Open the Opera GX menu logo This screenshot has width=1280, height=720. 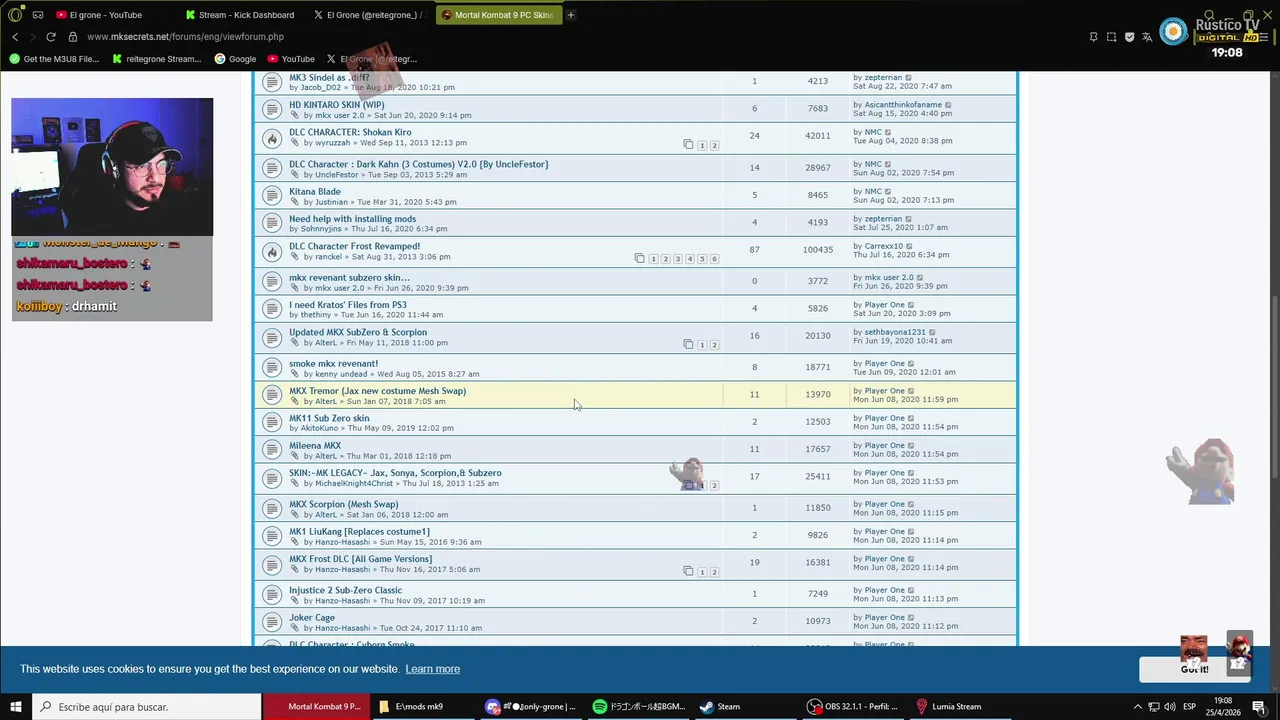(15, 15)
